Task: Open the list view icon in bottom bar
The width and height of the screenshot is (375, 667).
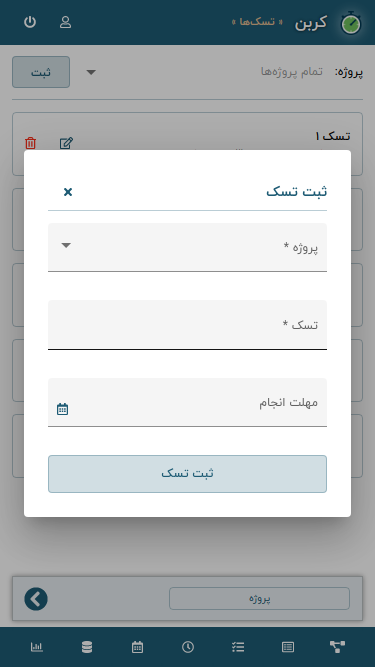Action: tap(288, 647)
